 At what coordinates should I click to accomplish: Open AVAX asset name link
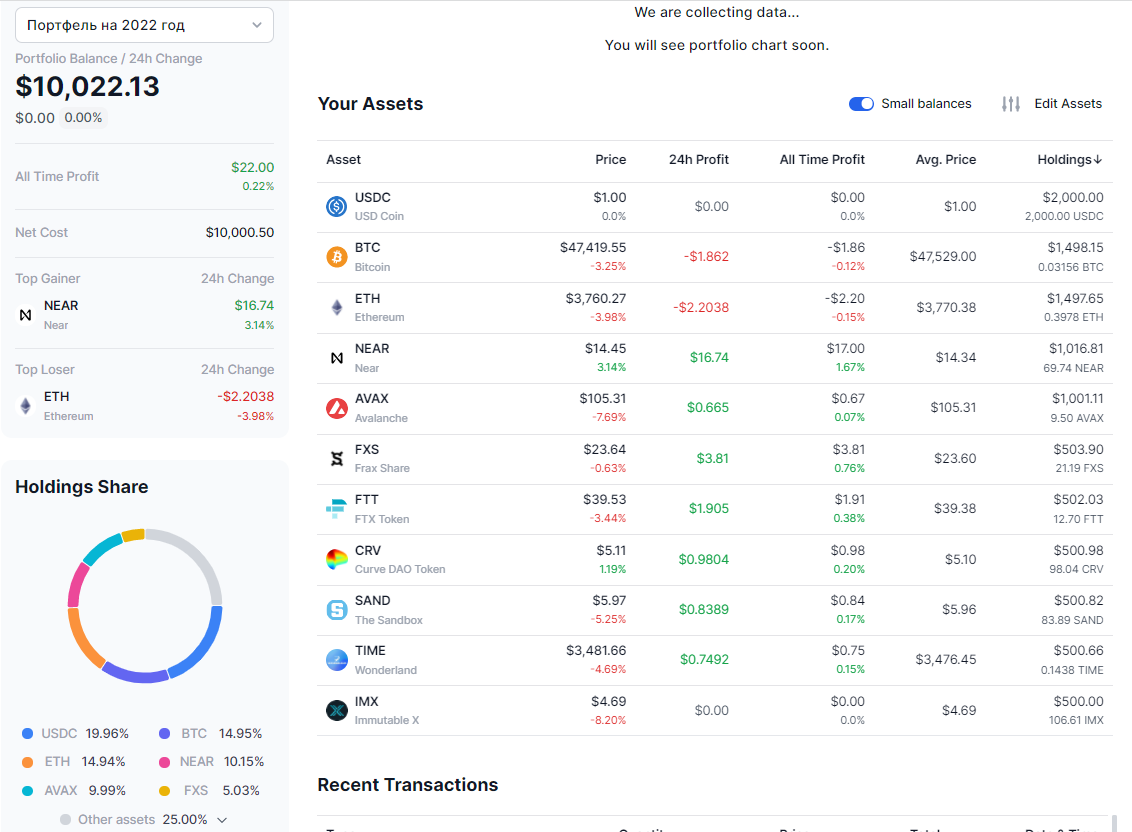click(372, 399)
